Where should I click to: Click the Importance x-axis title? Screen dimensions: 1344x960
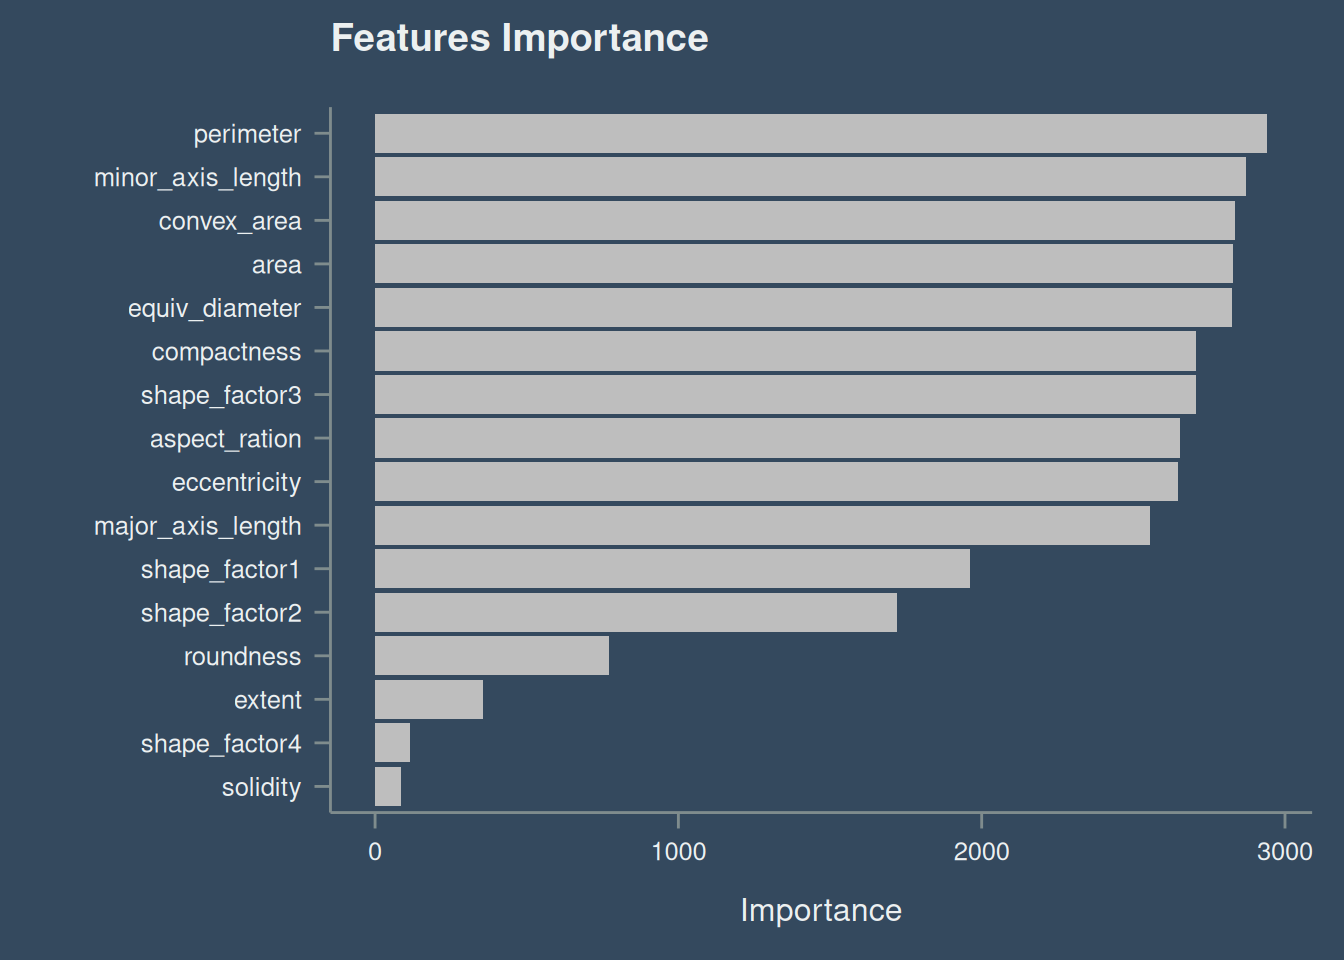coord(821,910)
